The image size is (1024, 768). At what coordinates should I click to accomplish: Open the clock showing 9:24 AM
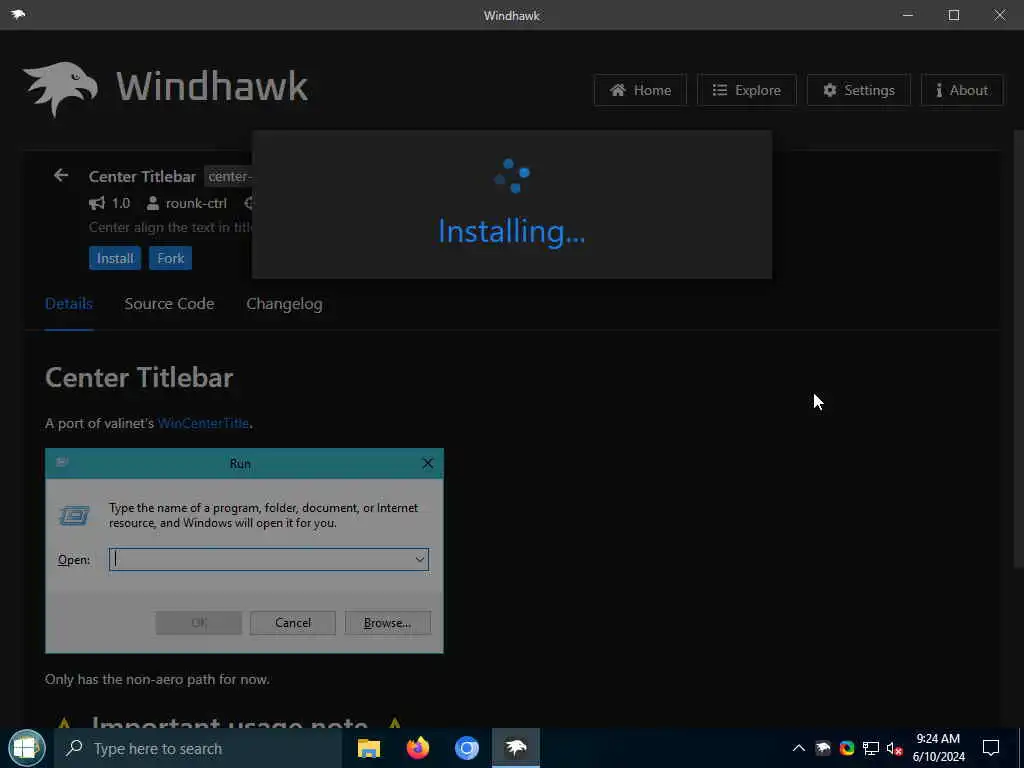point(938,748)
